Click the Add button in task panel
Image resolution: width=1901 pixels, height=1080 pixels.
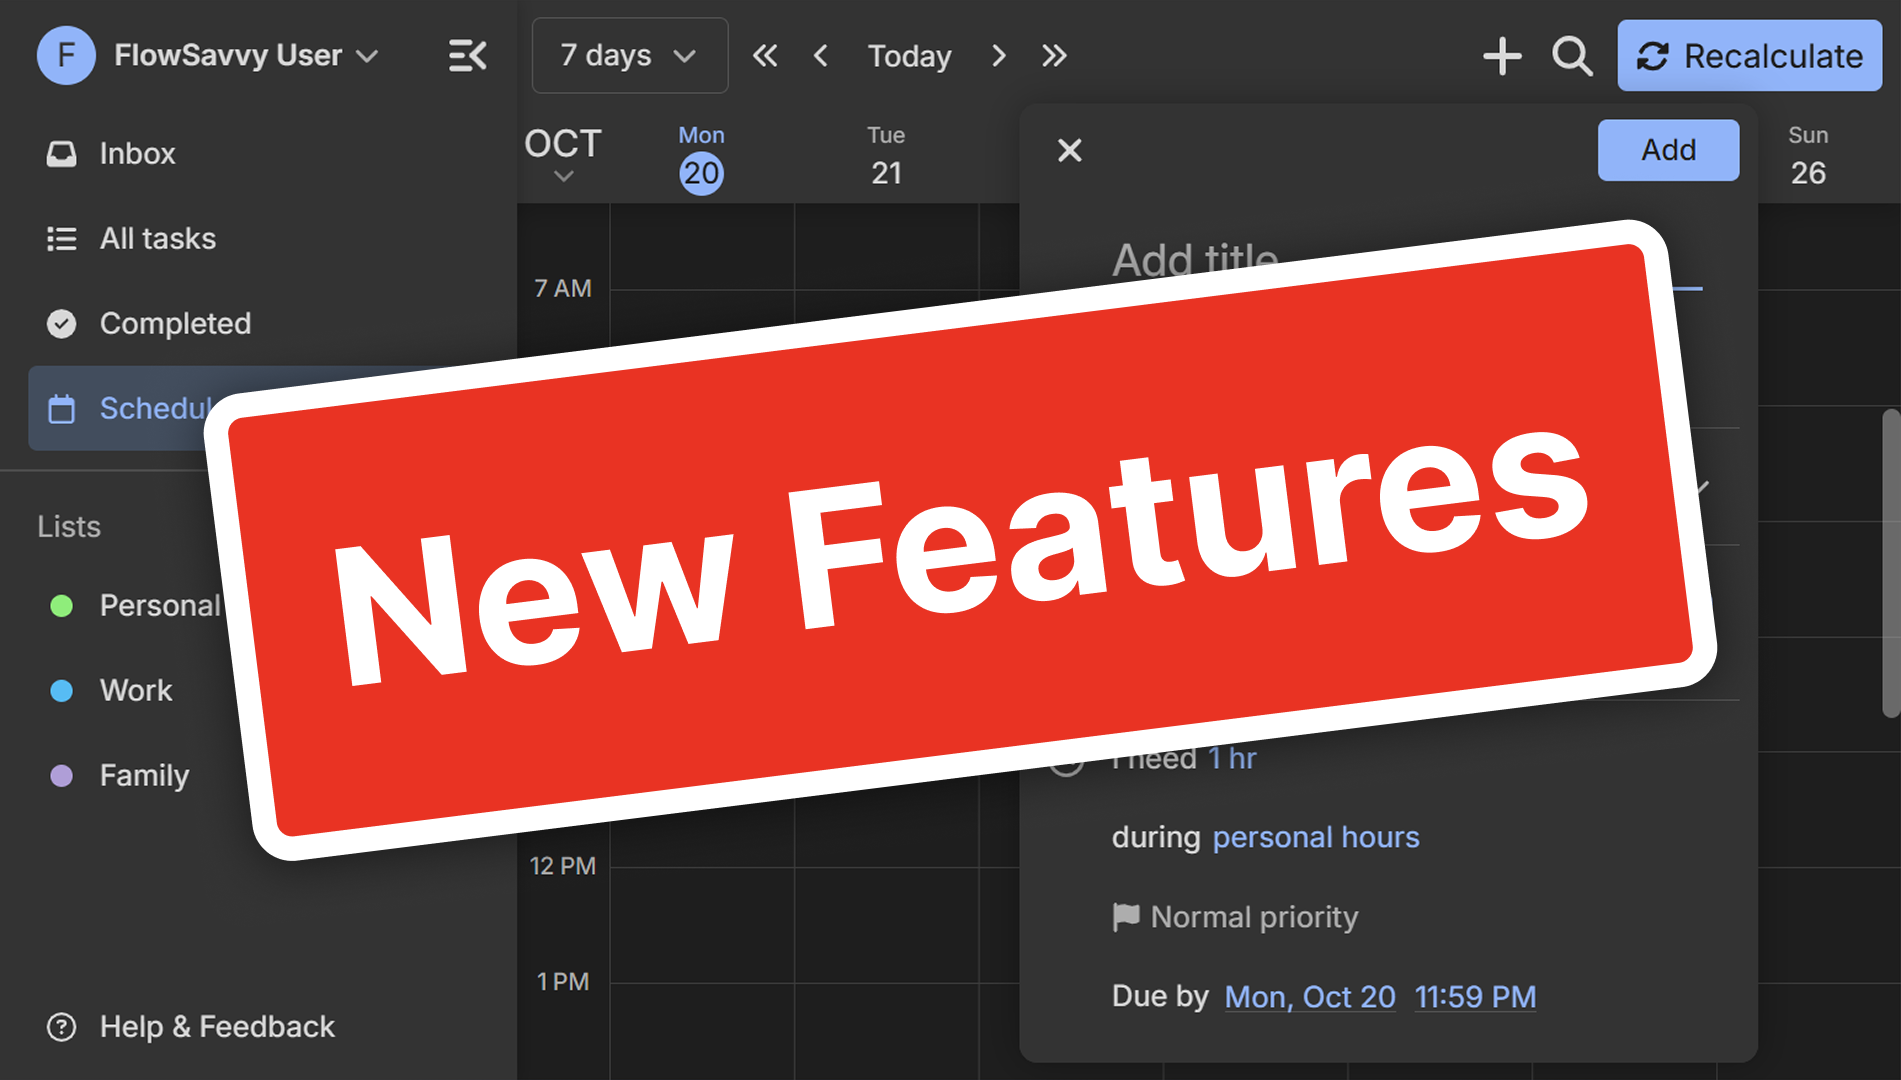point(1667,150)
